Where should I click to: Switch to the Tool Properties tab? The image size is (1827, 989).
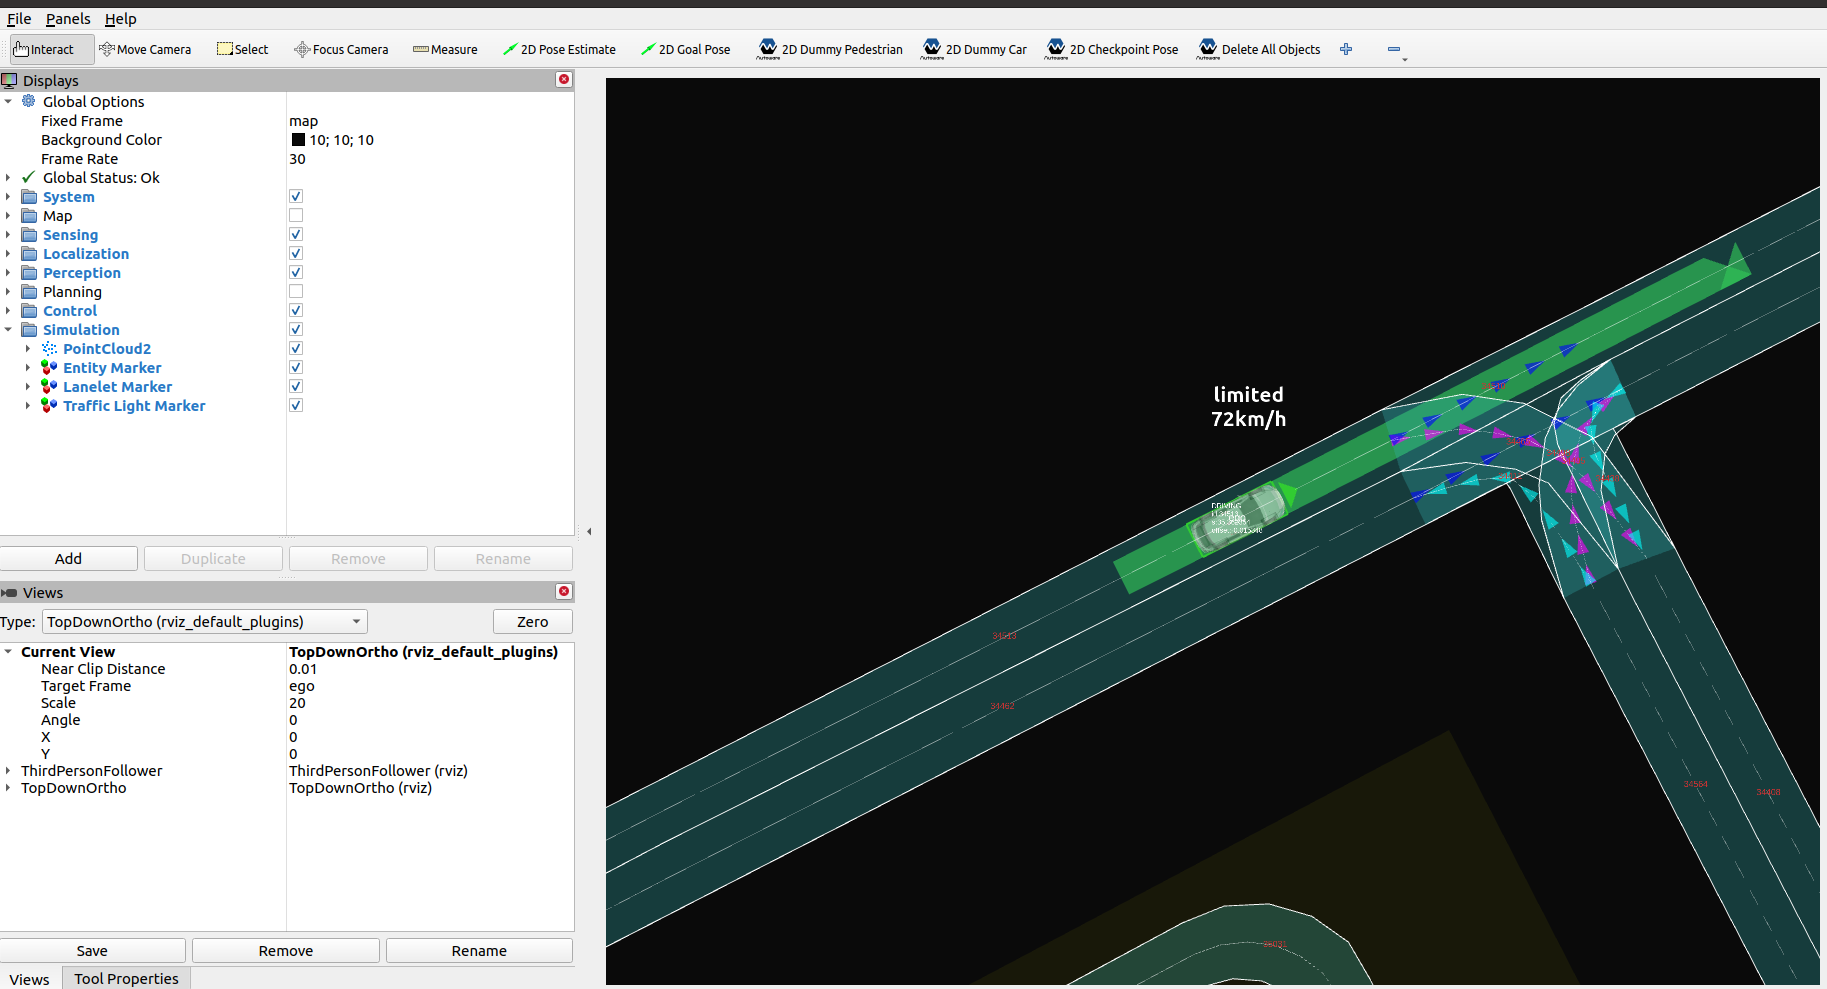[x=125, y=978]
